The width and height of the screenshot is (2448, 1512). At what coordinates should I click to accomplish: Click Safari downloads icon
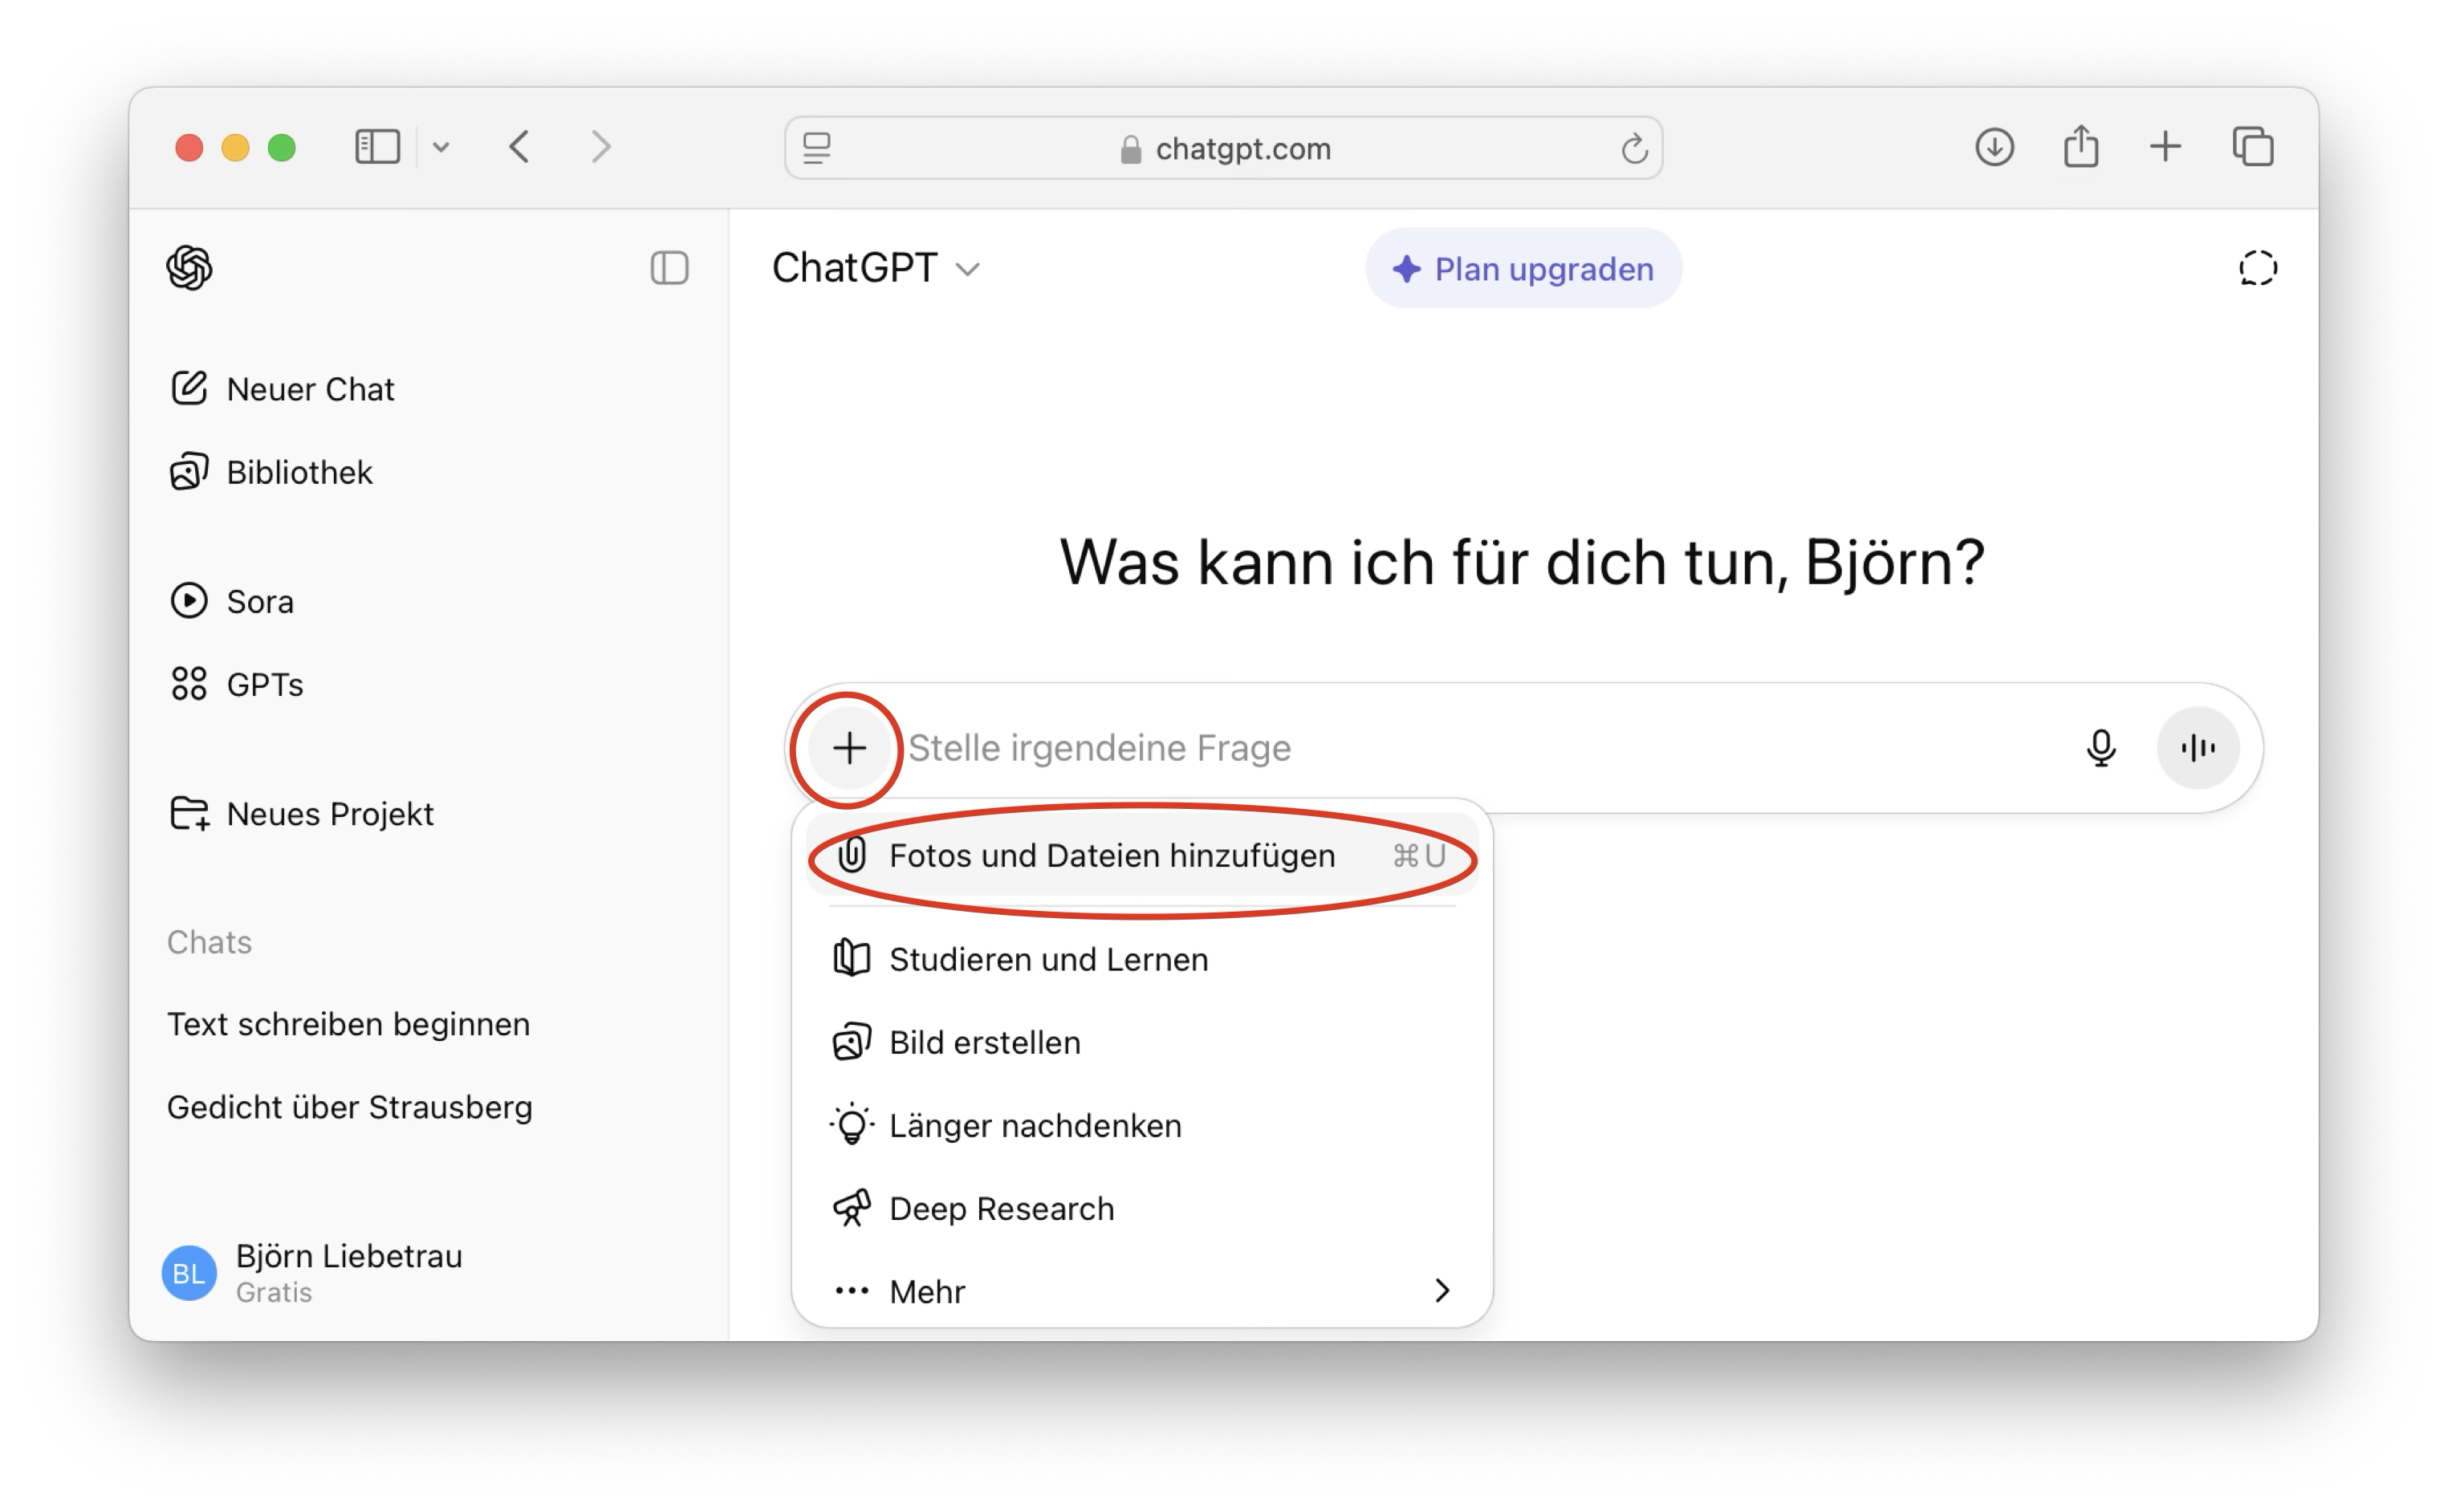(1994, 147)
